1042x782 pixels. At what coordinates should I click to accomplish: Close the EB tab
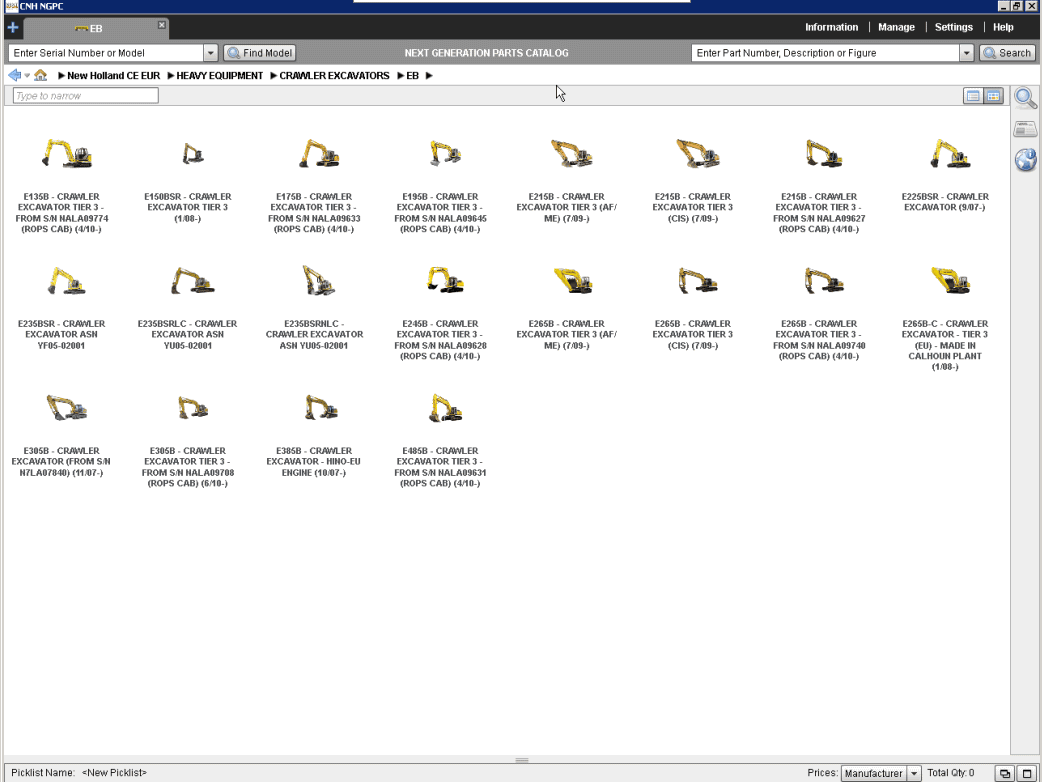point(161,25)
